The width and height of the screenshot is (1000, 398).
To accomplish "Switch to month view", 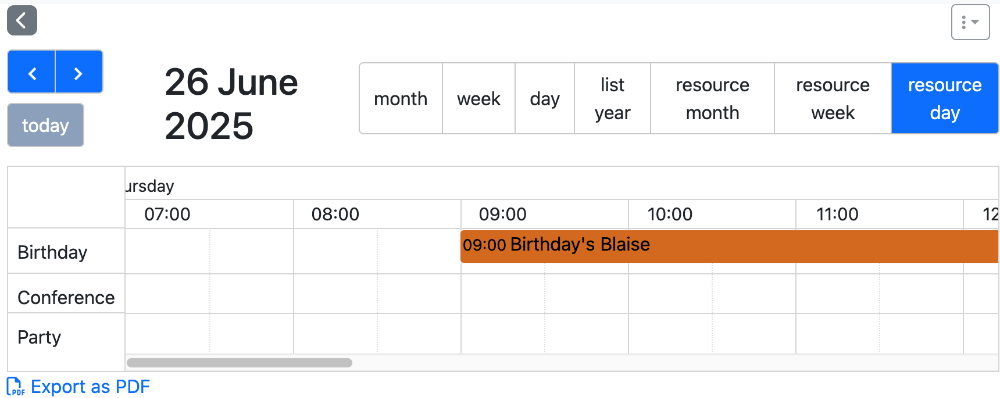I will coord(401,98).
